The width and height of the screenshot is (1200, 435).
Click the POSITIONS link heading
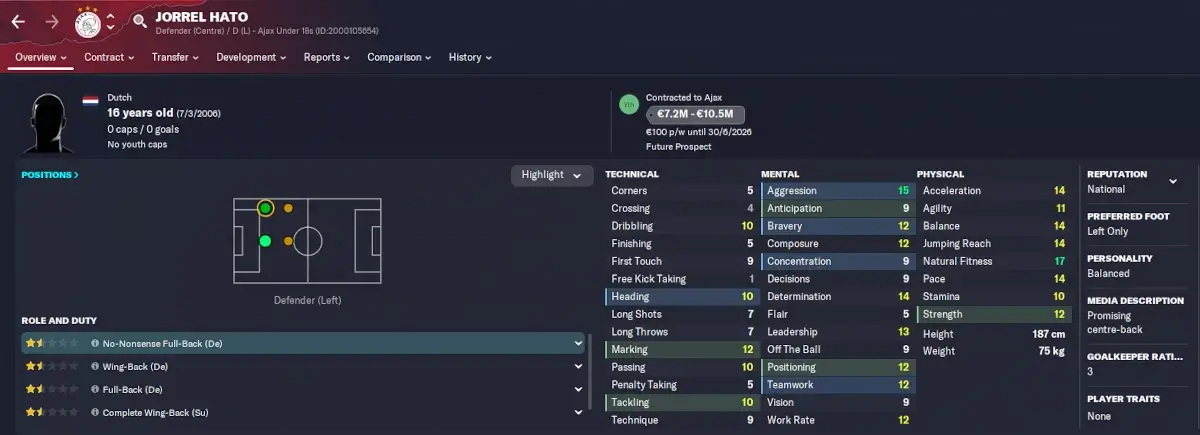click(50, 175)
